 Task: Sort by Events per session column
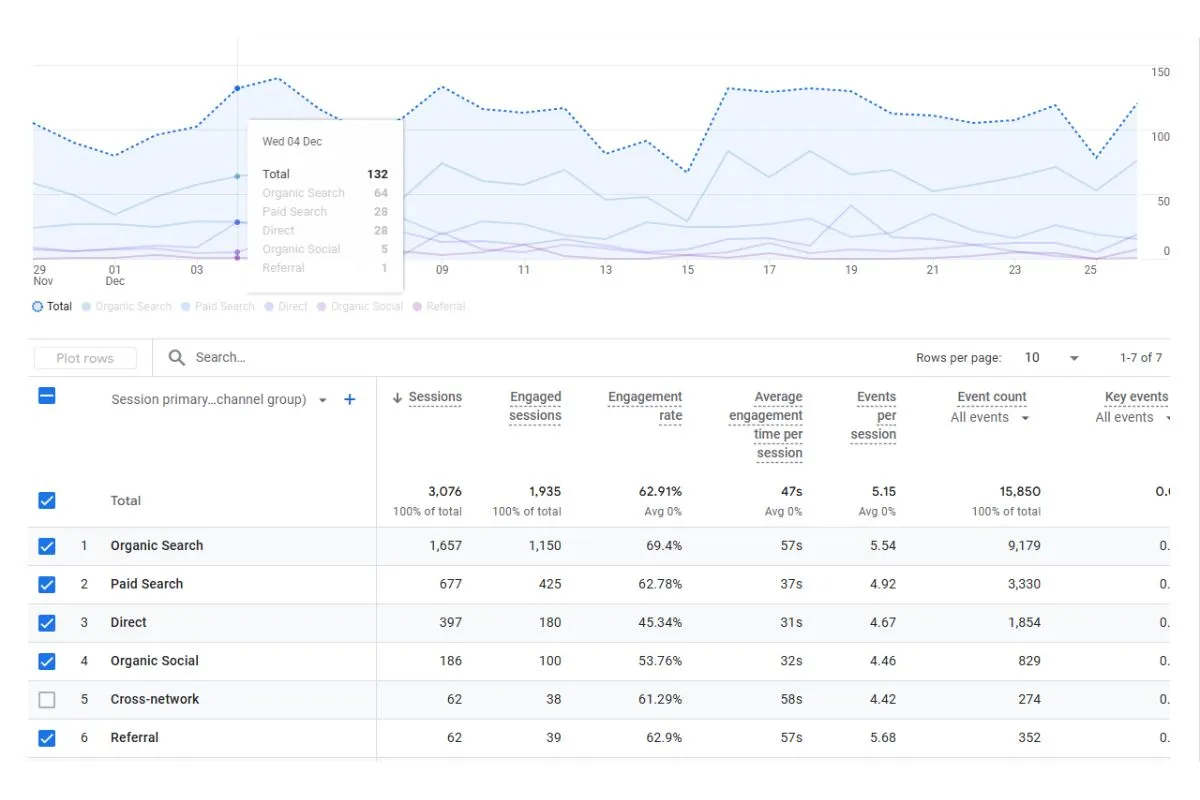tap(875, 415)
